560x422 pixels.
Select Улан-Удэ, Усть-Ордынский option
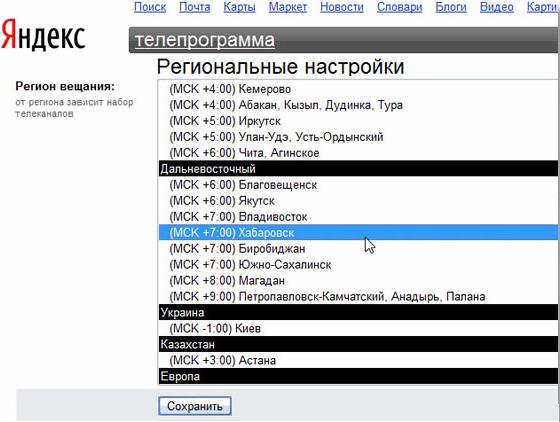click(x=358, y=137)
